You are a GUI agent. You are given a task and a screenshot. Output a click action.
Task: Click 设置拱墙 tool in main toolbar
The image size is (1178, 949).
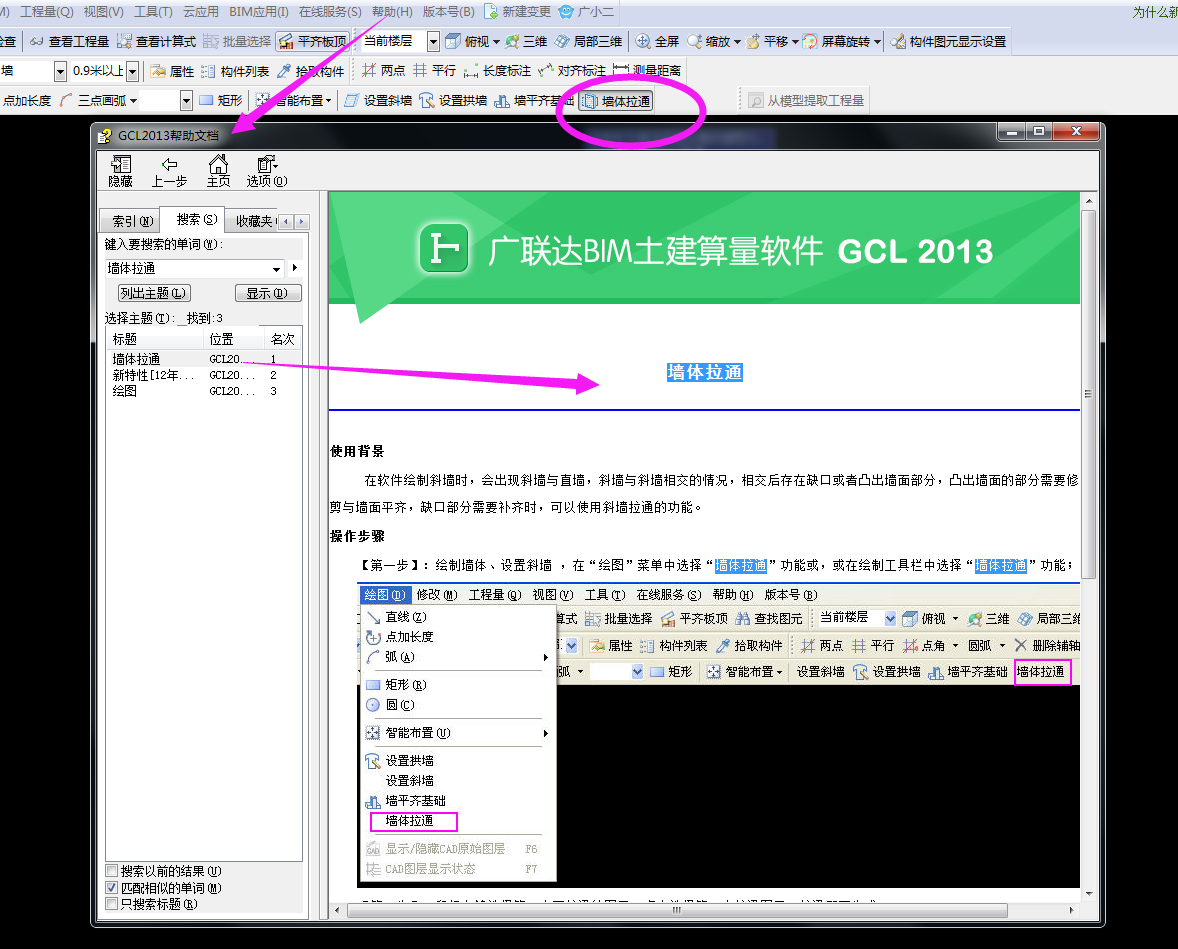[x=453, y=101]
